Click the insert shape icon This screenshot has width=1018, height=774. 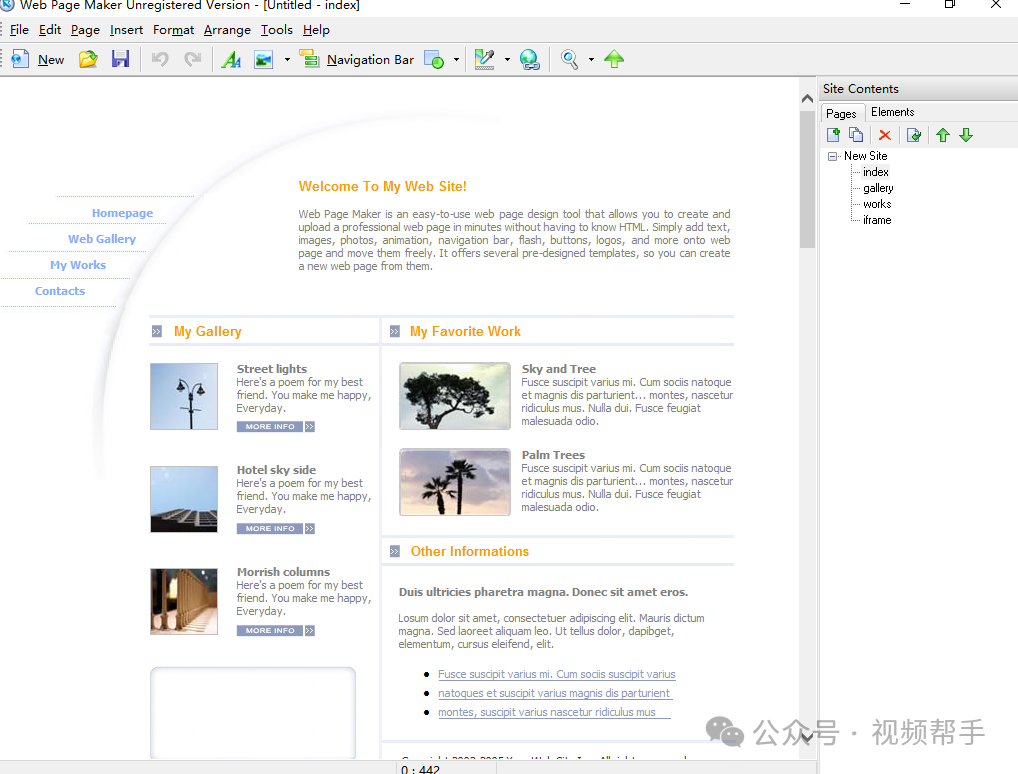click(434, 59)
